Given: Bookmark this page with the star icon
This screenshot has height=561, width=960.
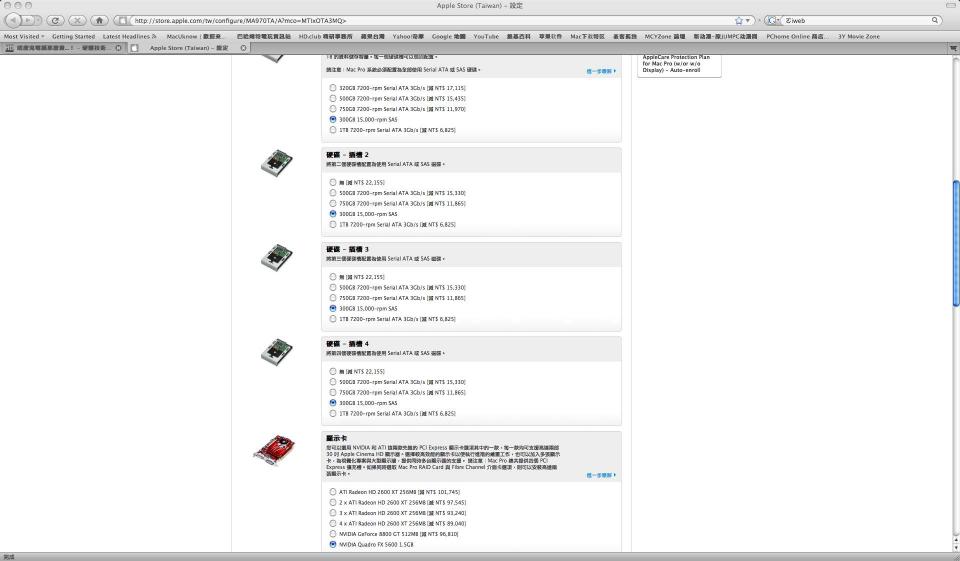Looking at the screenshot, I should click(739, 20).
